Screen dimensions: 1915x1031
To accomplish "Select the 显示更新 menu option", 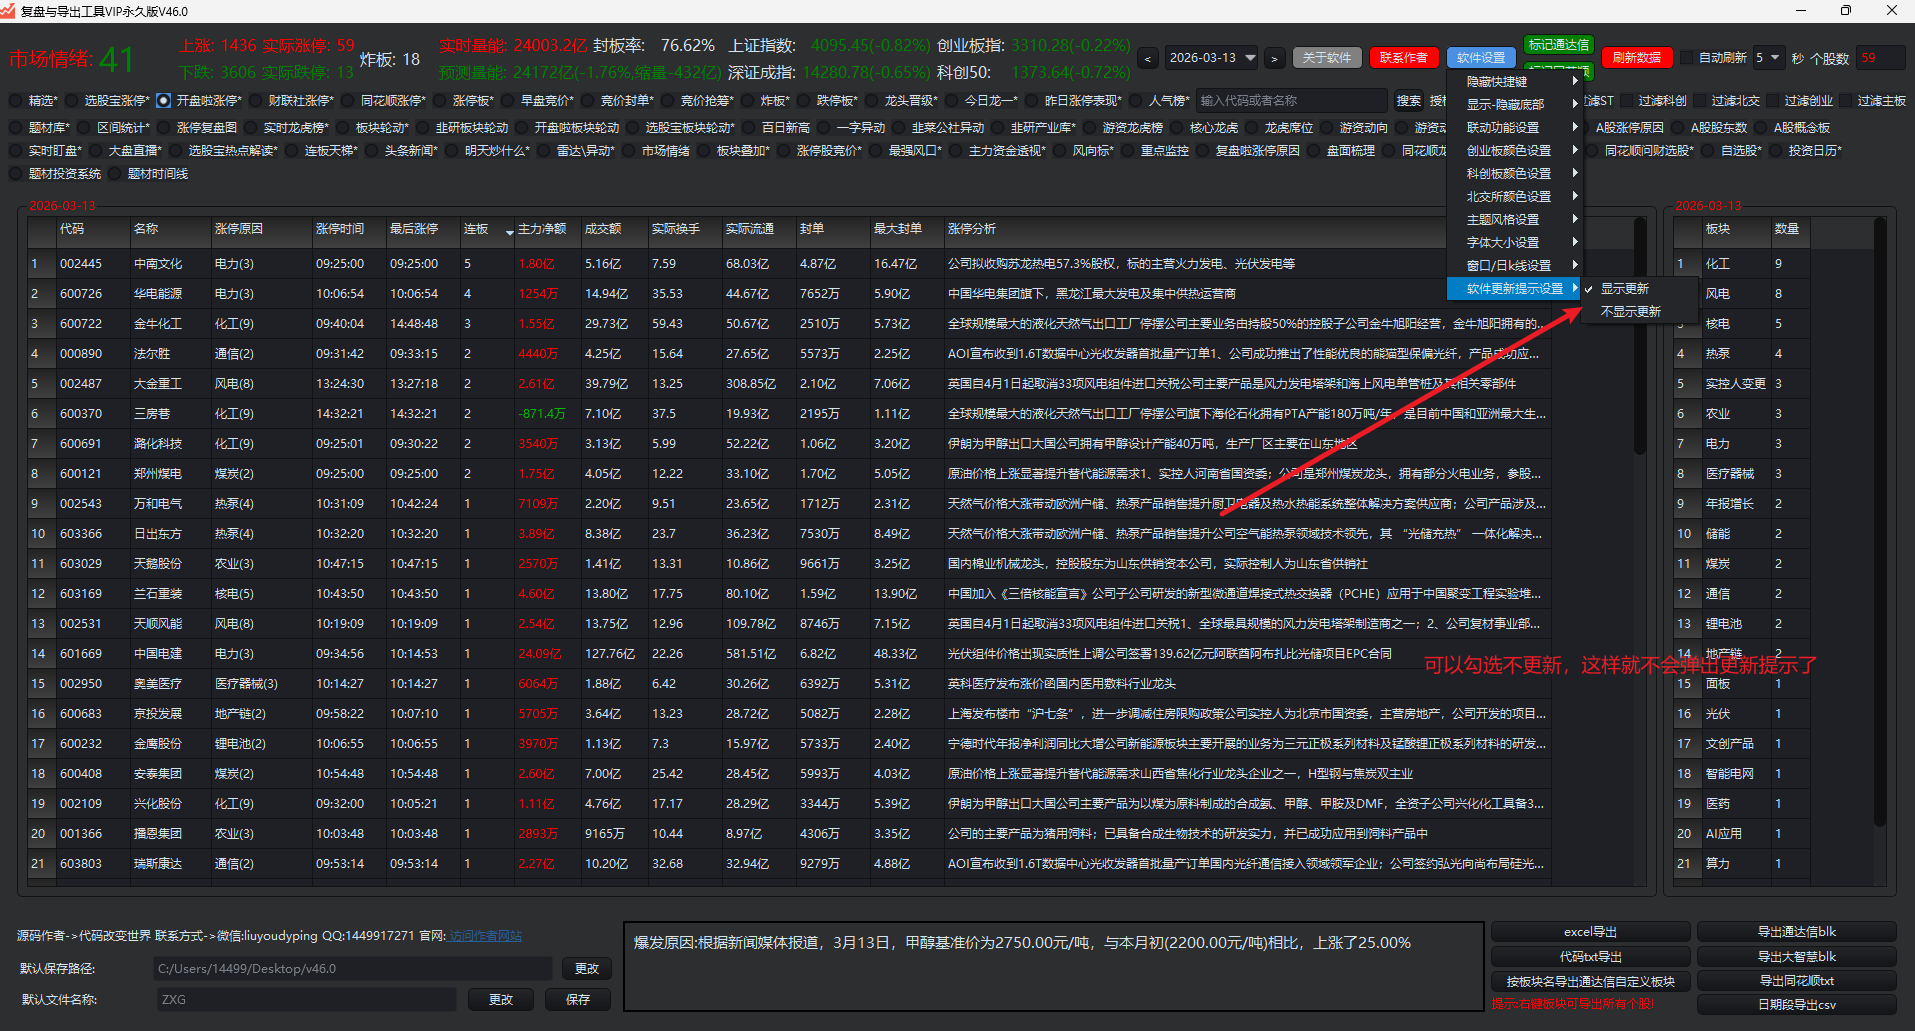I will point(1625,289).
